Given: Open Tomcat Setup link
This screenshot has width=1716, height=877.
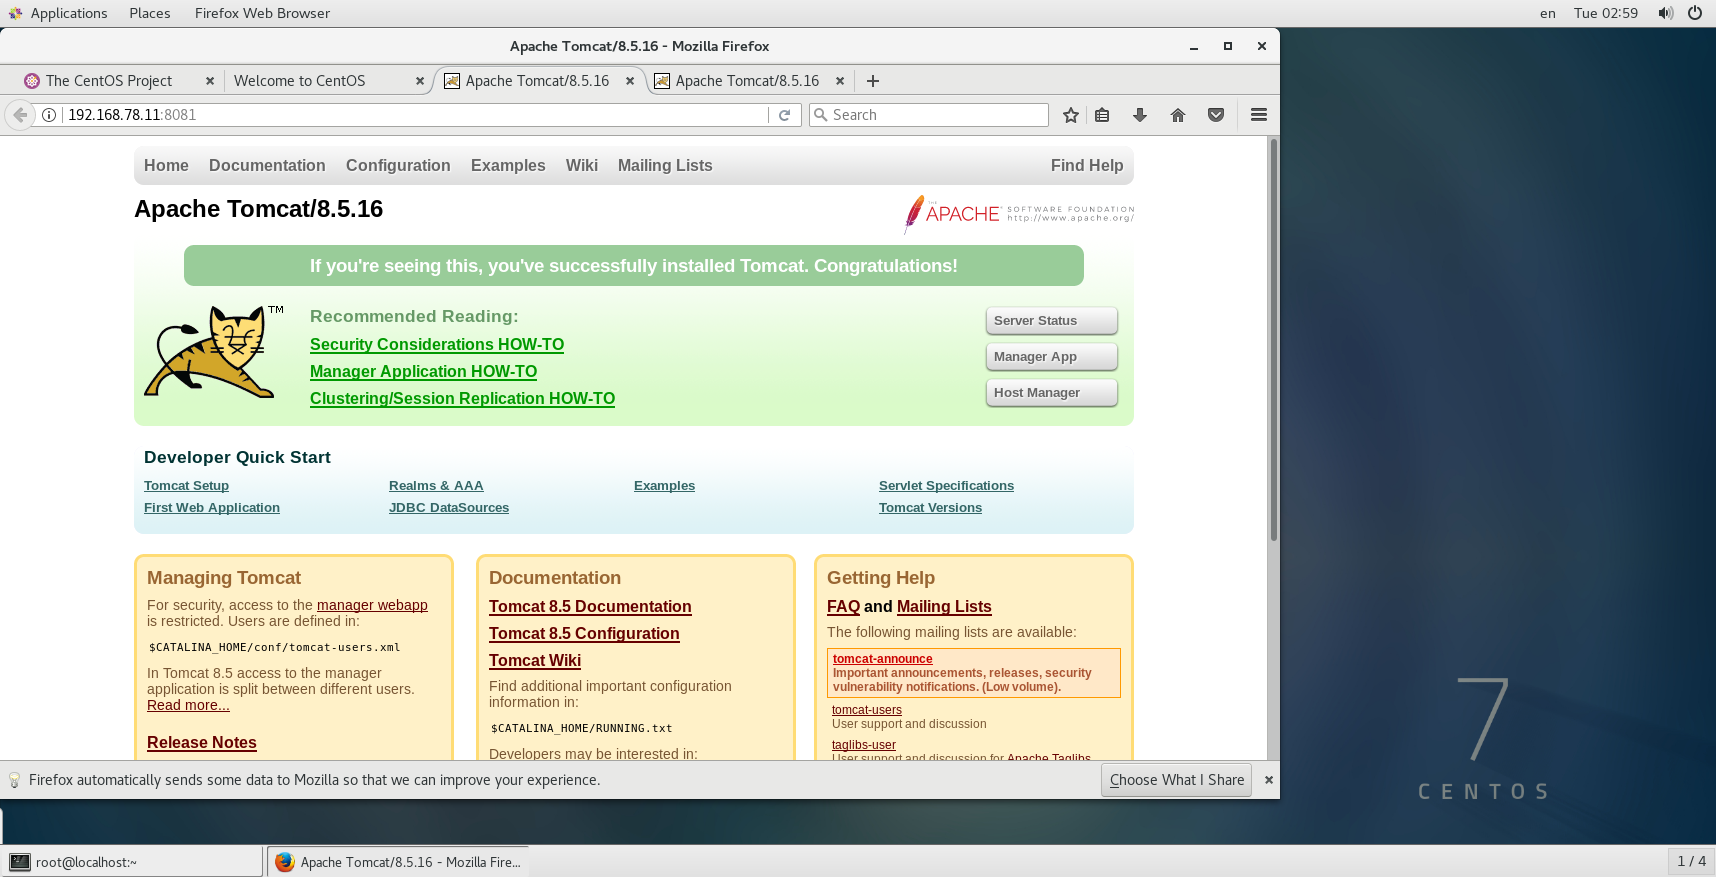Looking at the screenshot, I should pos(186,486).
